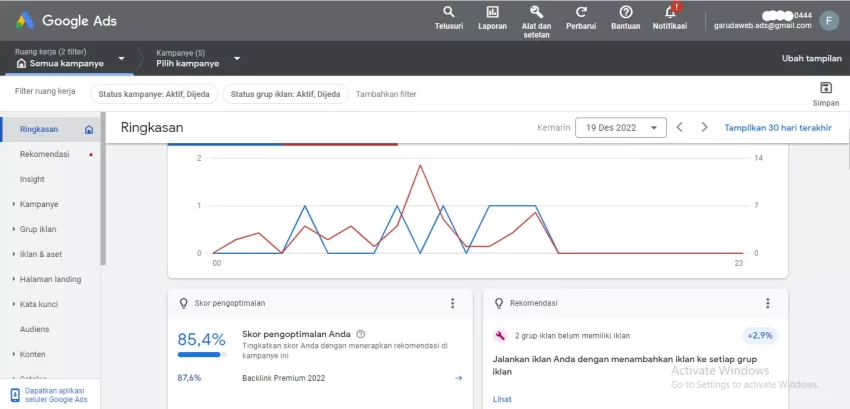850x409 pixels.
Task: Click Lihat link in Rekomendasi card
Action: coord(502,399)
